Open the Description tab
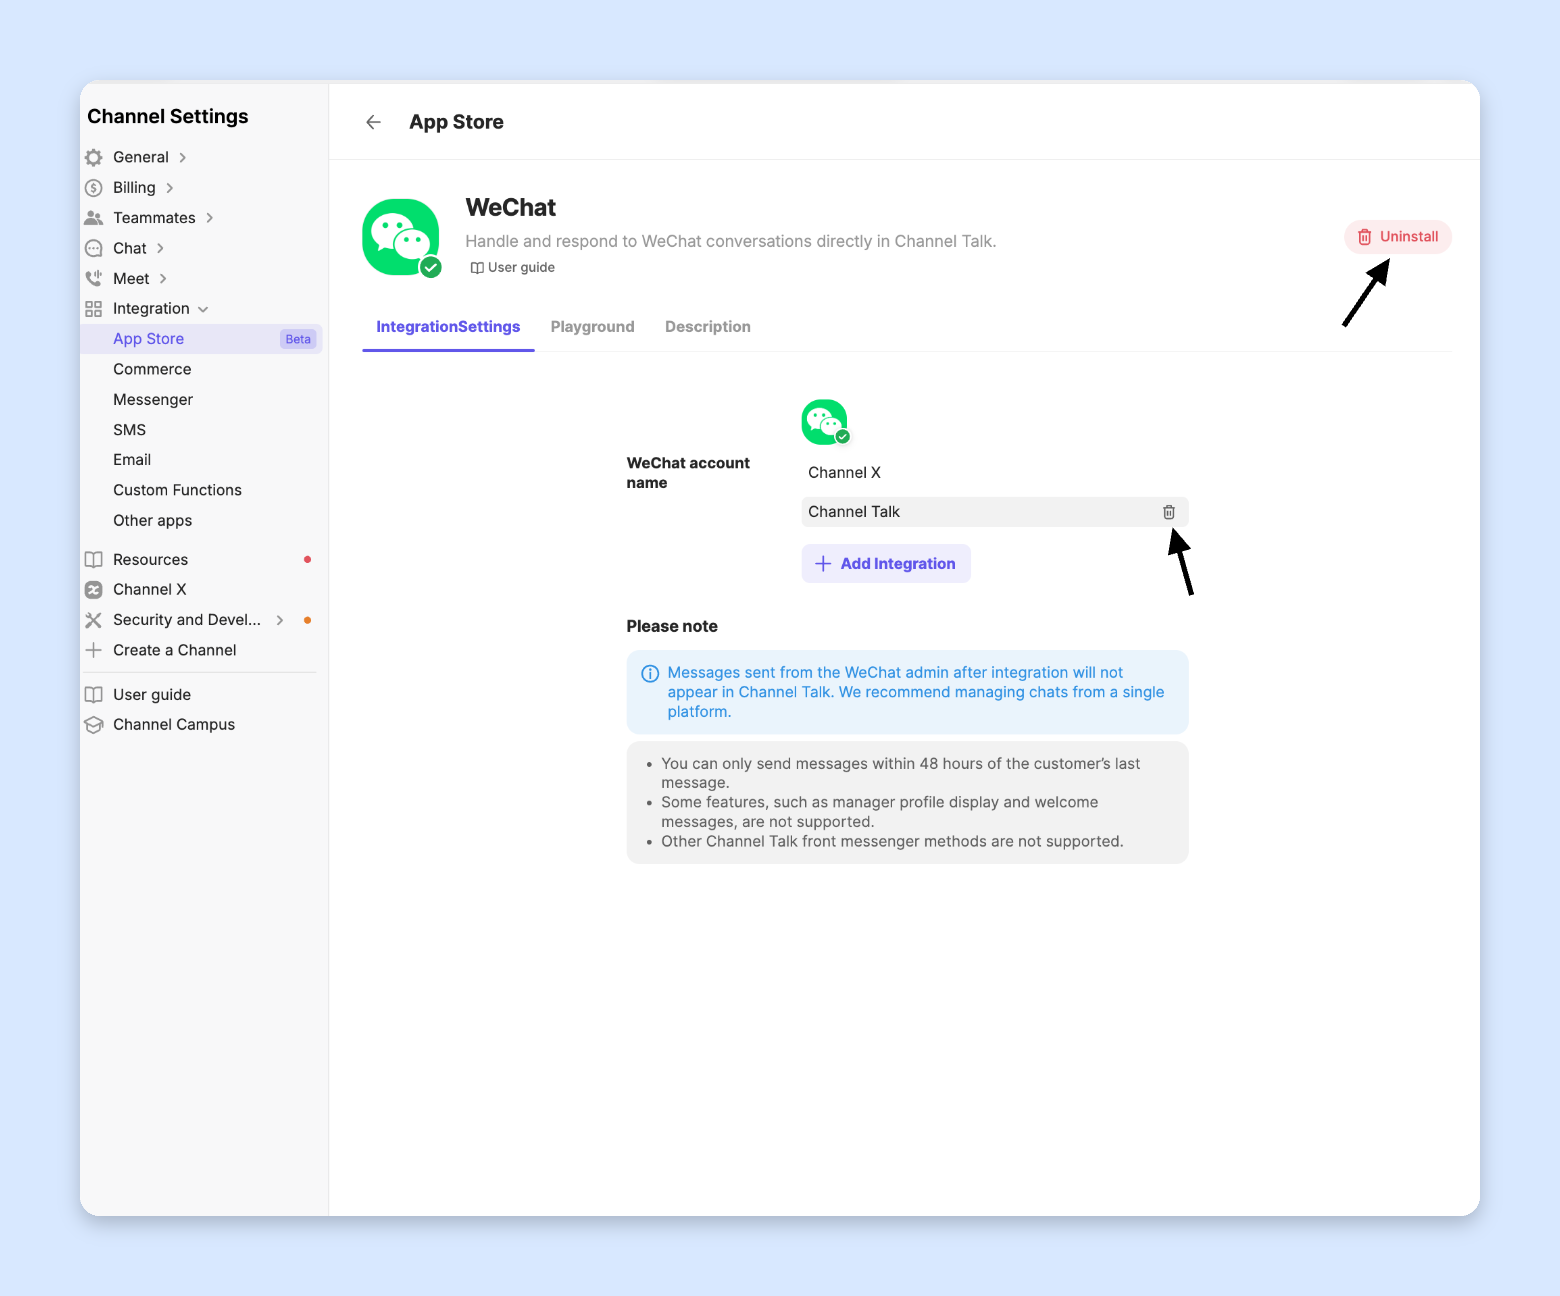Image resolution: width=1560 pixels, height=1296 pixels. (x=708, y=327)
